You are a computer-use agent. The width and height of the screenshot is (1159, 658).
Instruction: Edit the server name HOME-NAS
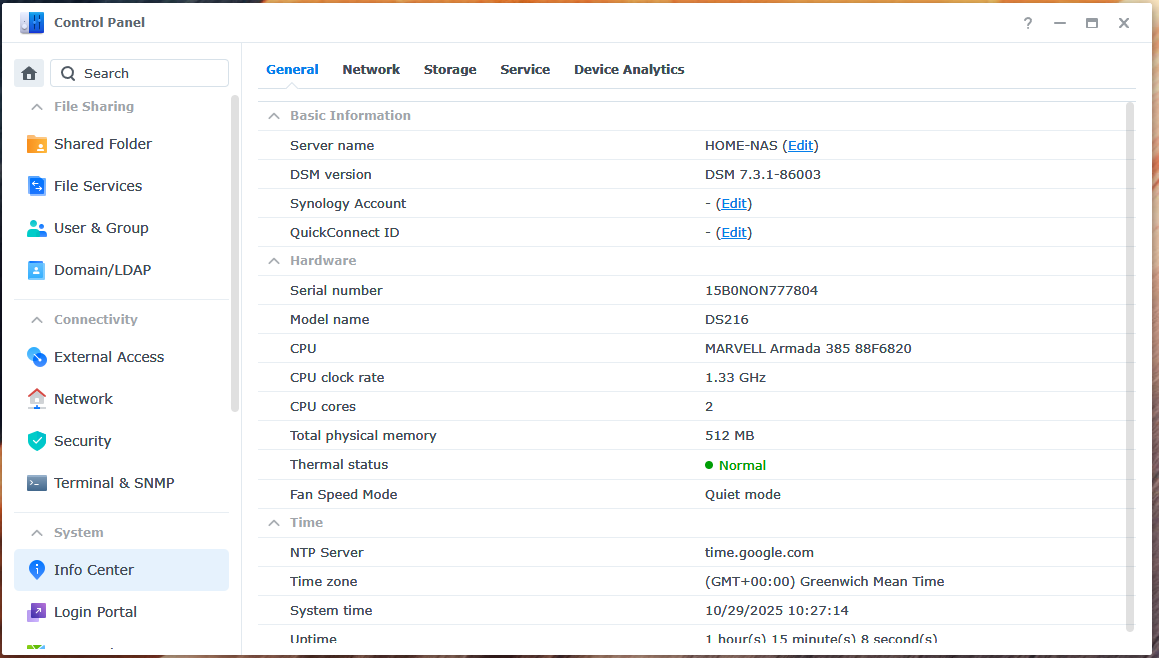click(800, 146)
